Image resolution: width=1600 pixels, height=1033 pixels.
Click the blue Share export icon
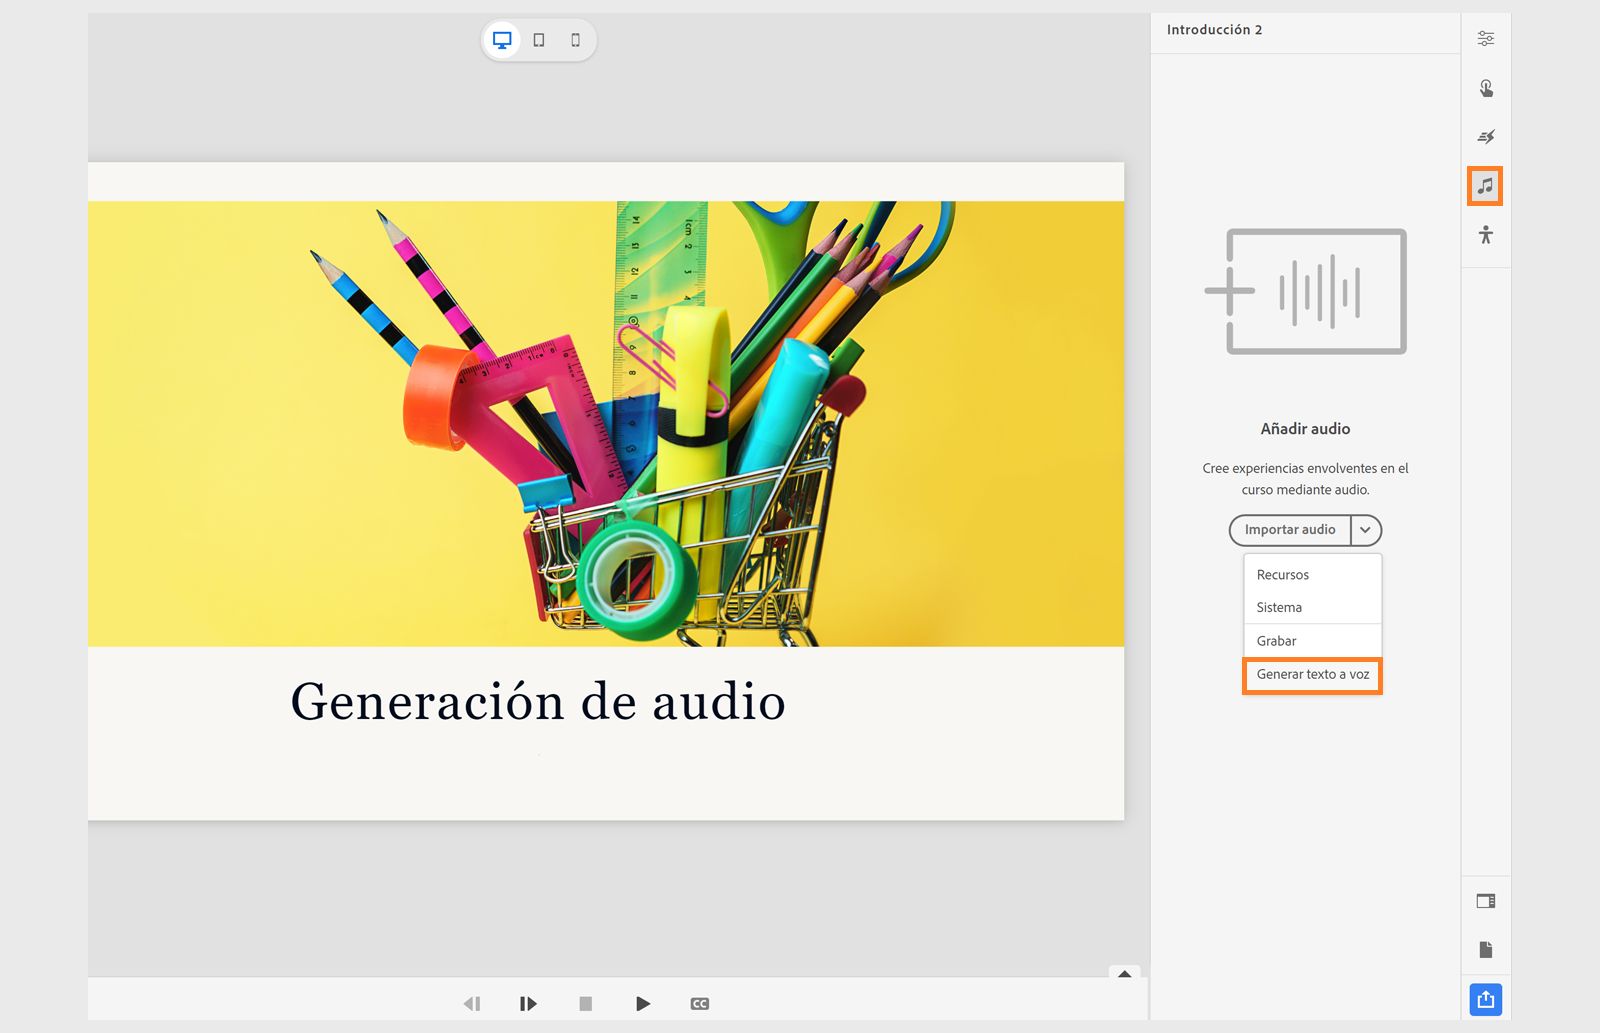click(x=1486, y=999)
